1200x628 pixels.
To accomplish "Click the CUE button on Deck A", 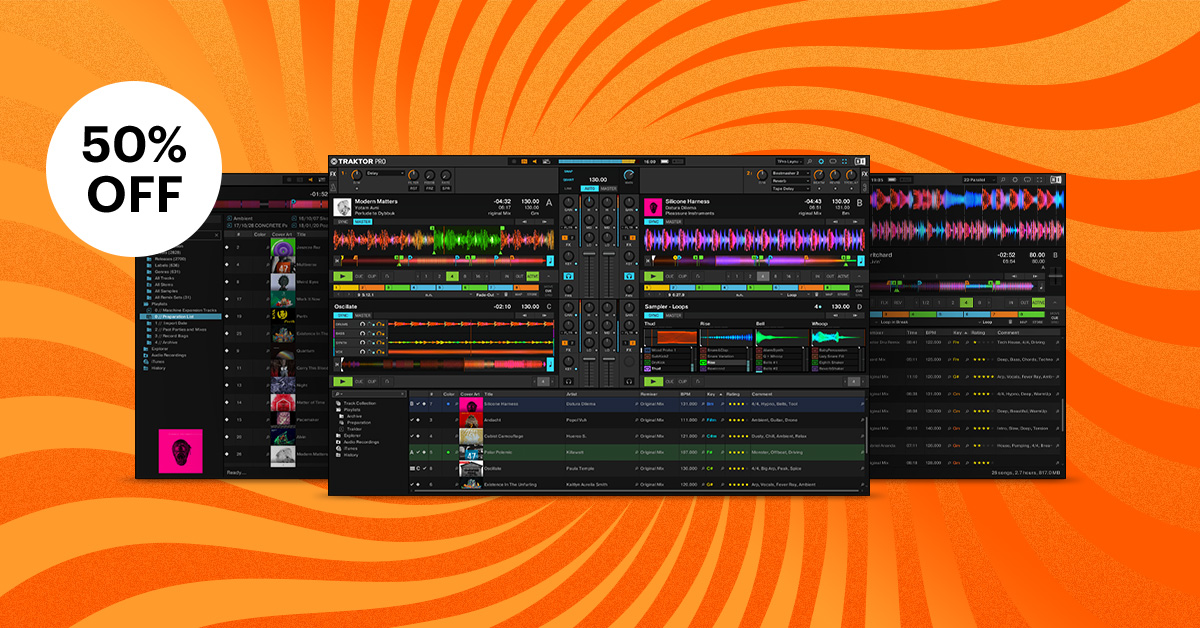I will pos(360,275).
